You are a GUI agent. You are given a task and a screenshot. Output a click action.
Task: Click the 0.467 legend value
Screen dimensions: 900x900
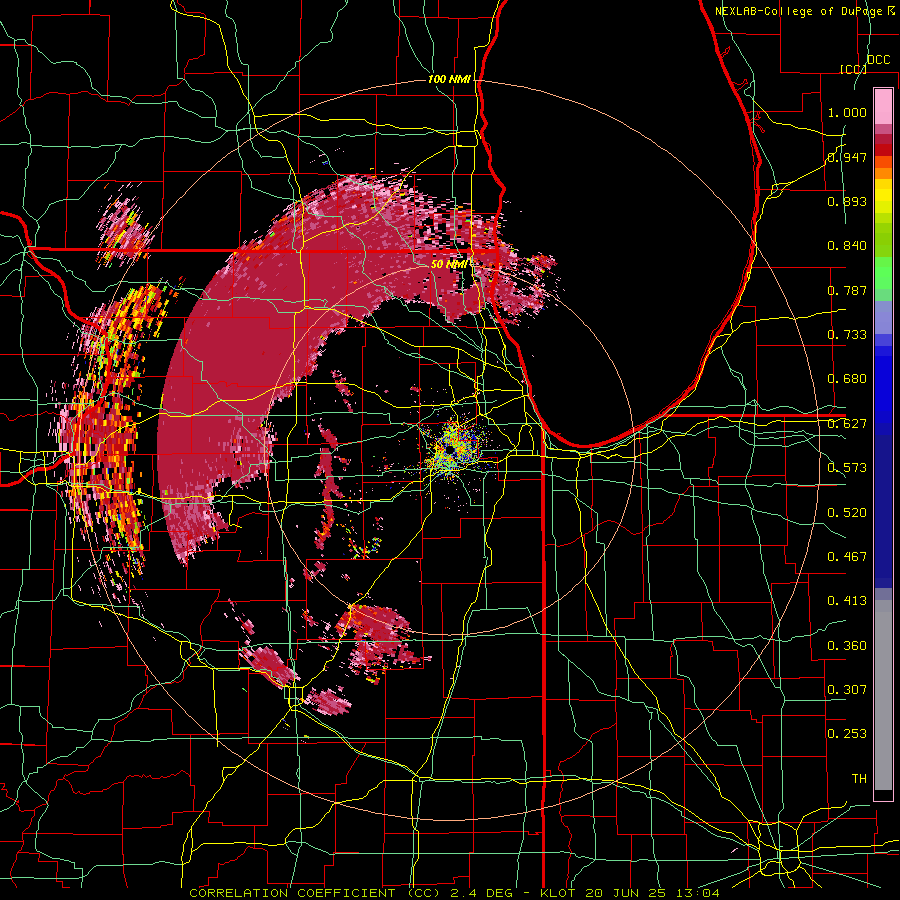pos(847,557)
